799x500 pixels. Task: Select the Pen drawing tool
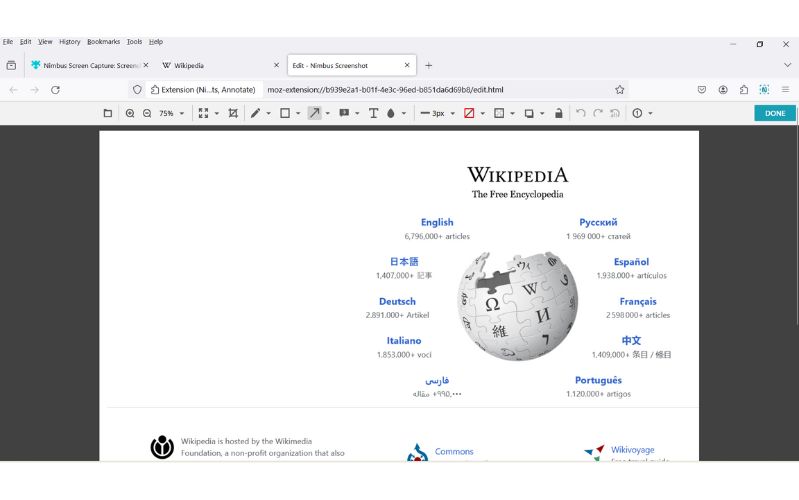click(x=255, y=113)
